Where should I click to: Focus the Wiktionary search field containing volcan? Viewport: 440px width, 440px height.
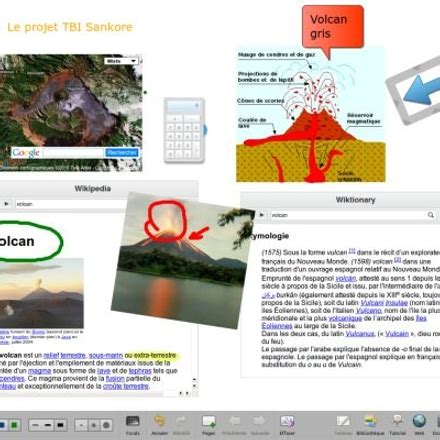point(353,215)
